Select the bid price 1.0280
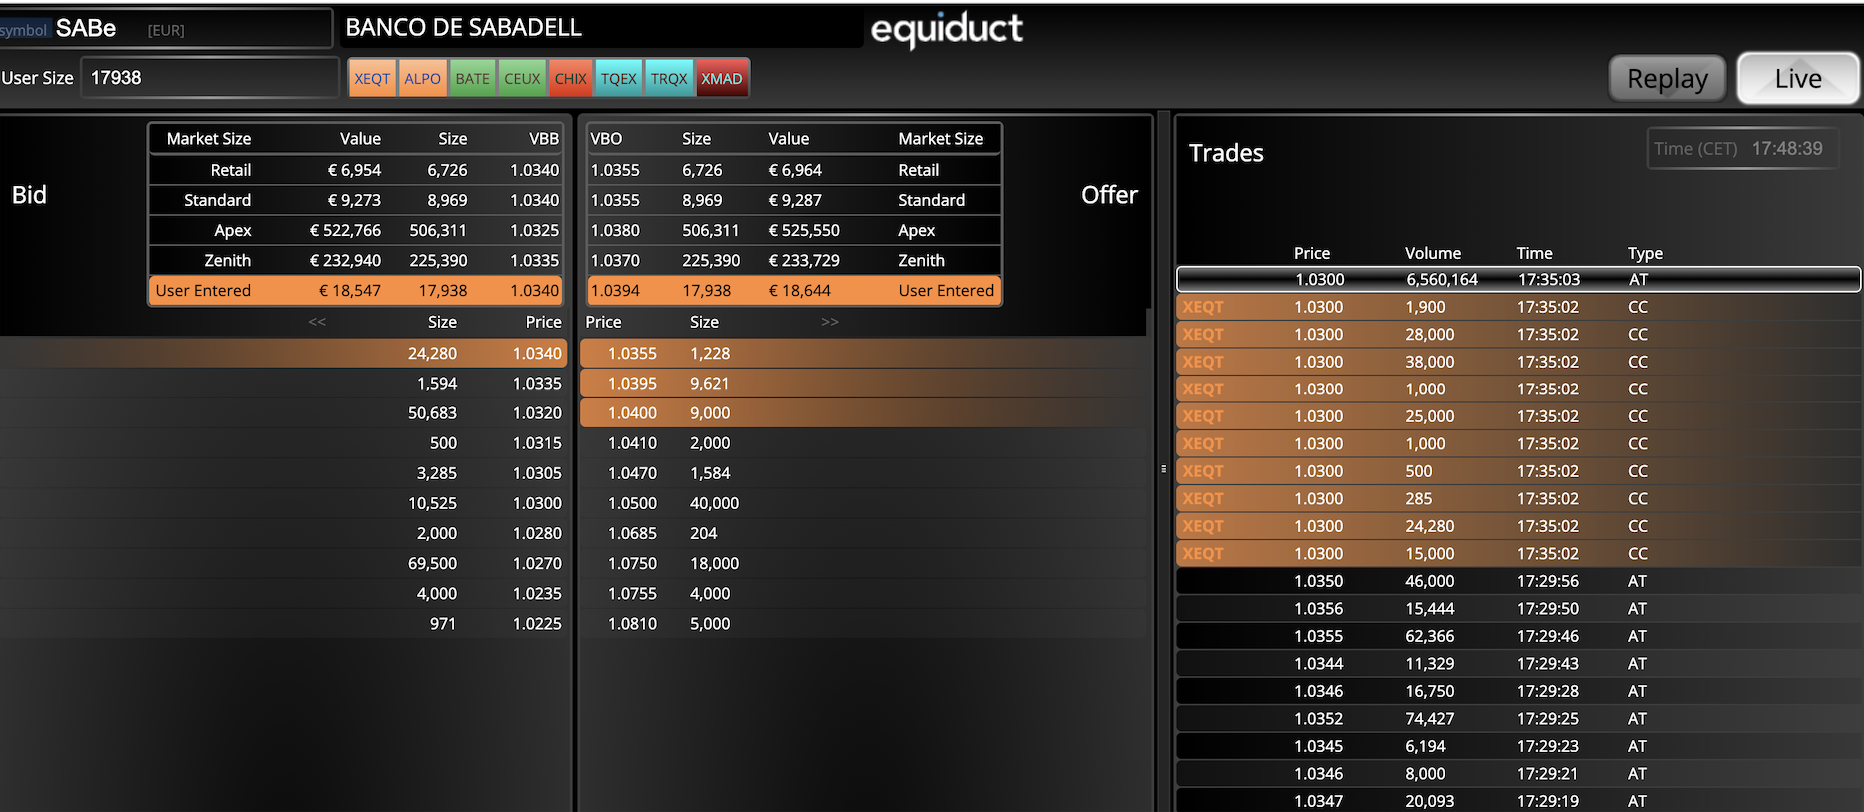The image size is (1864, 812). click(537, 534)
